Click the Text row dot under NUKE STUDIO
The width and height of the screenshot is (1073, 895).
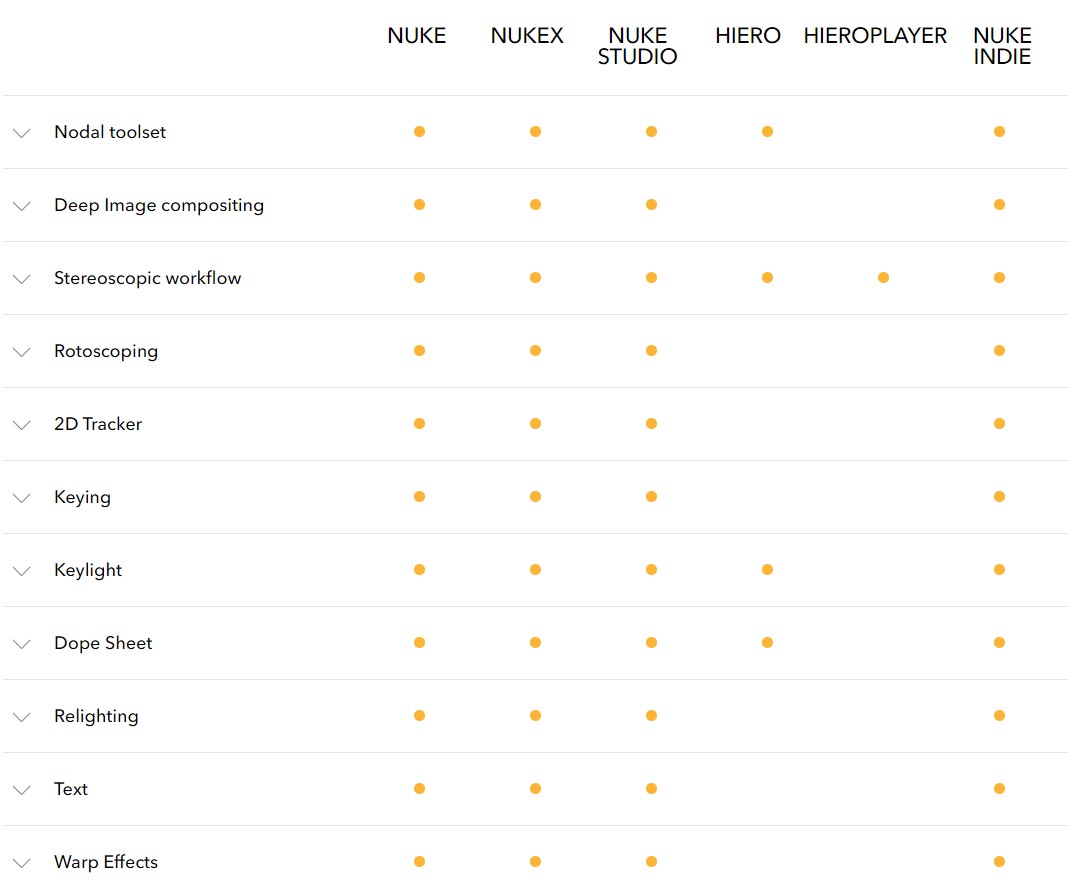pyautogui.click(x=651, y=788)
